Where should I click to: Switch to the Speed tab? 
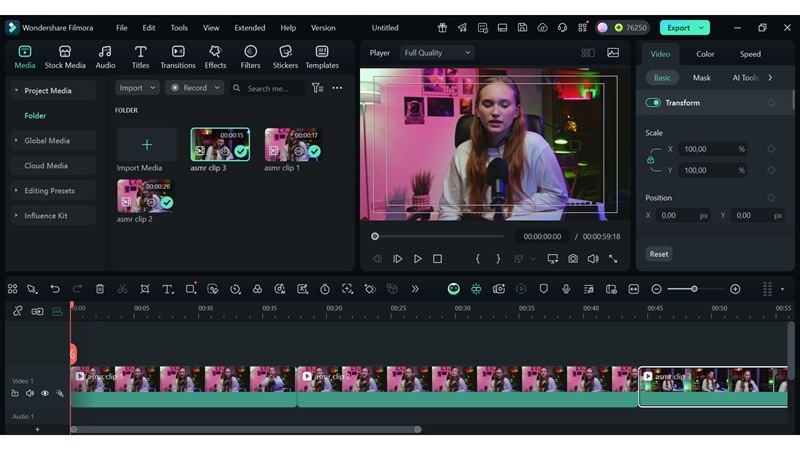pyautogui.click(x=750, y=54)
